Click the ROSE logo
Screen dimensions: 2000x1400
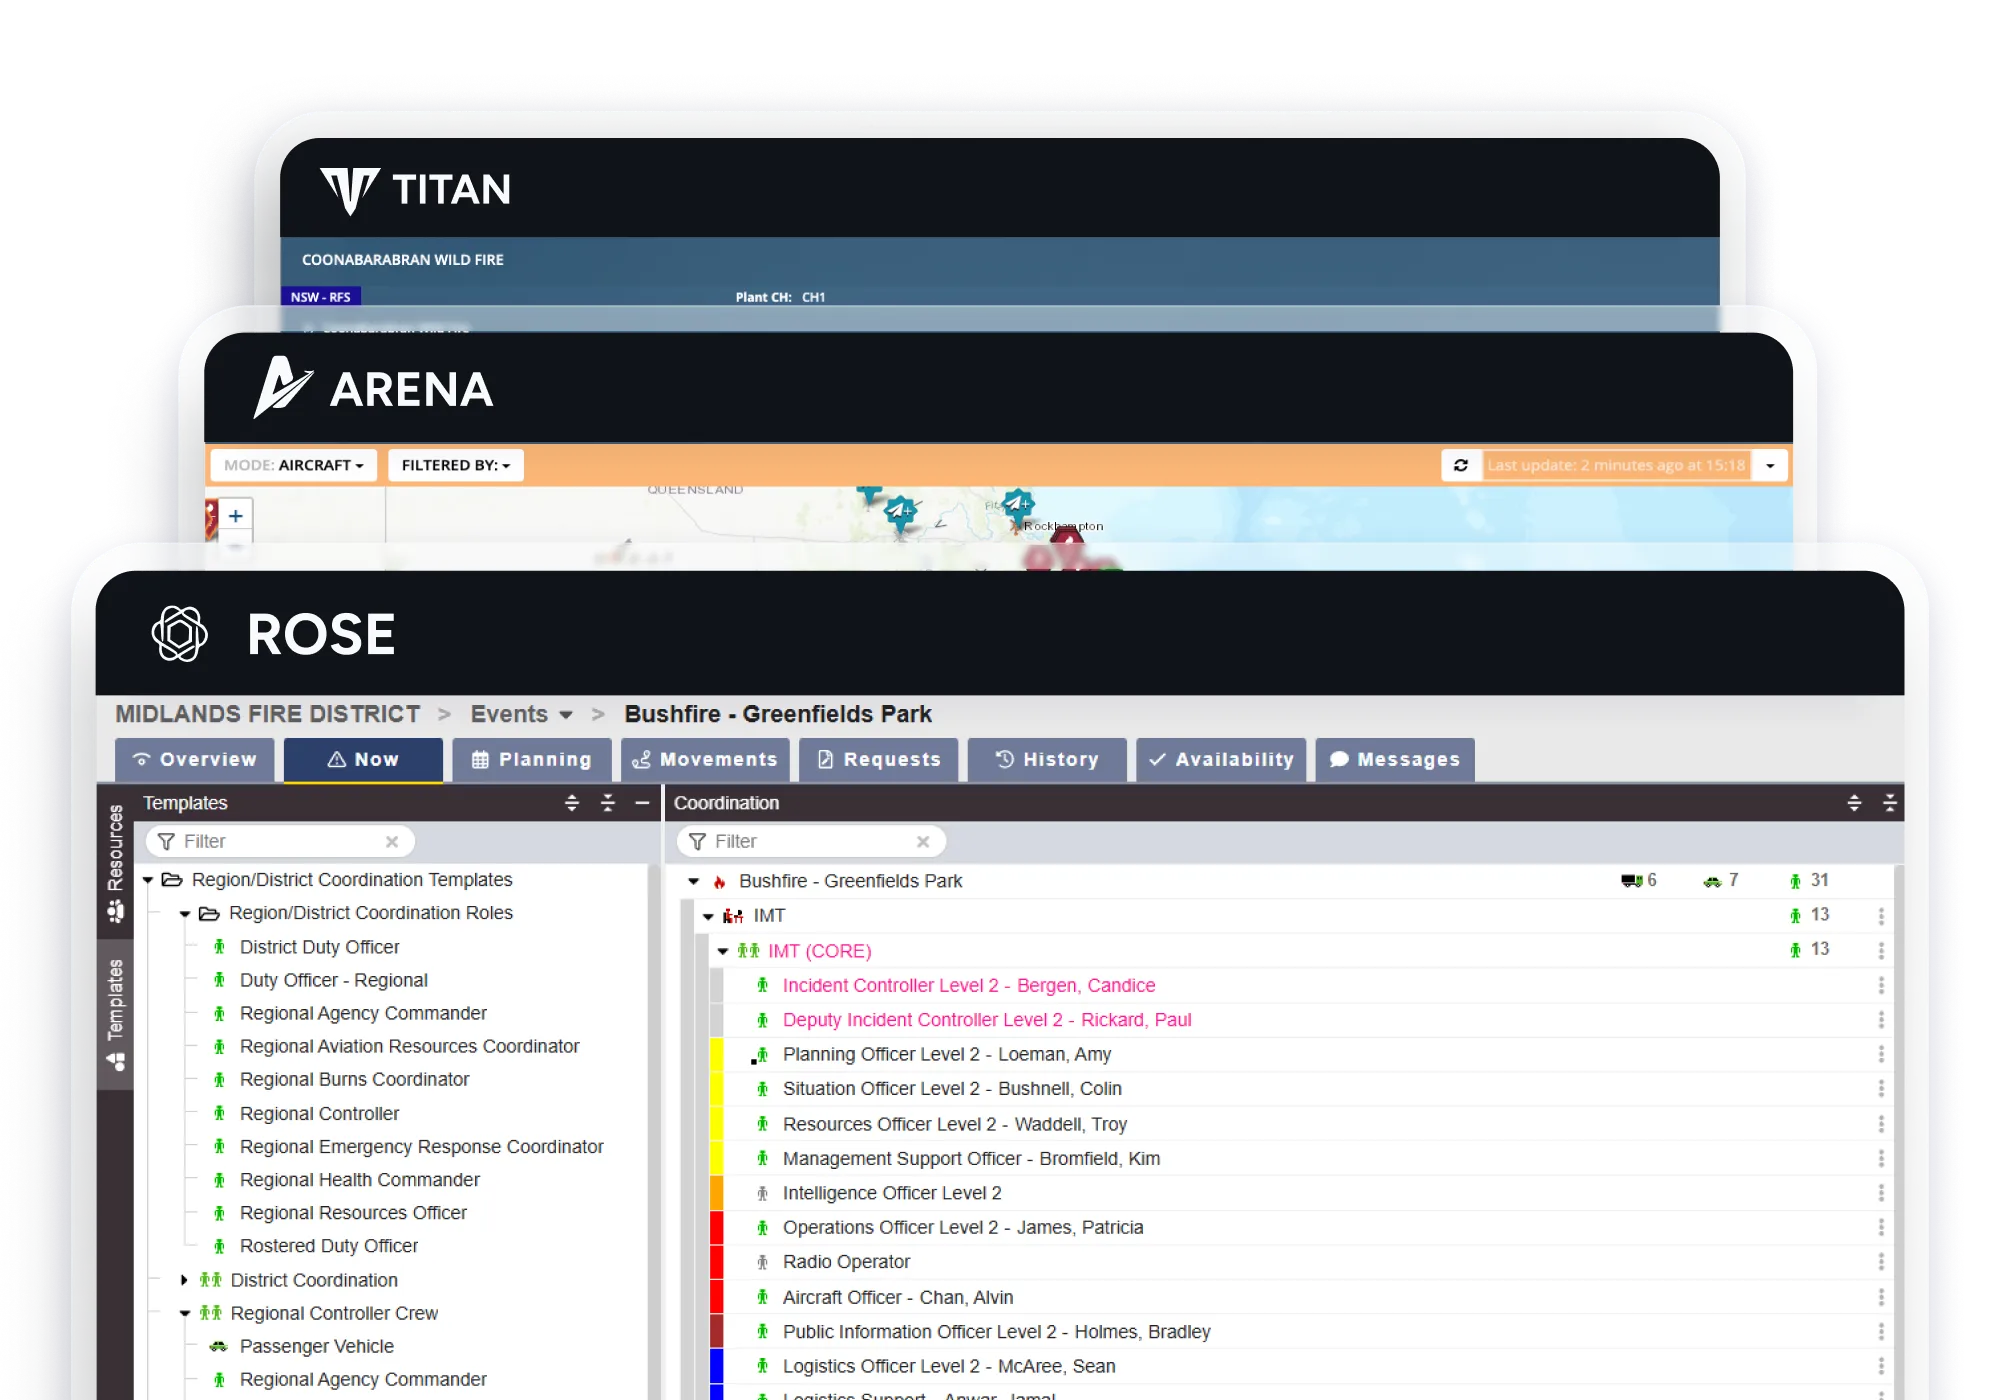[181, 633]
